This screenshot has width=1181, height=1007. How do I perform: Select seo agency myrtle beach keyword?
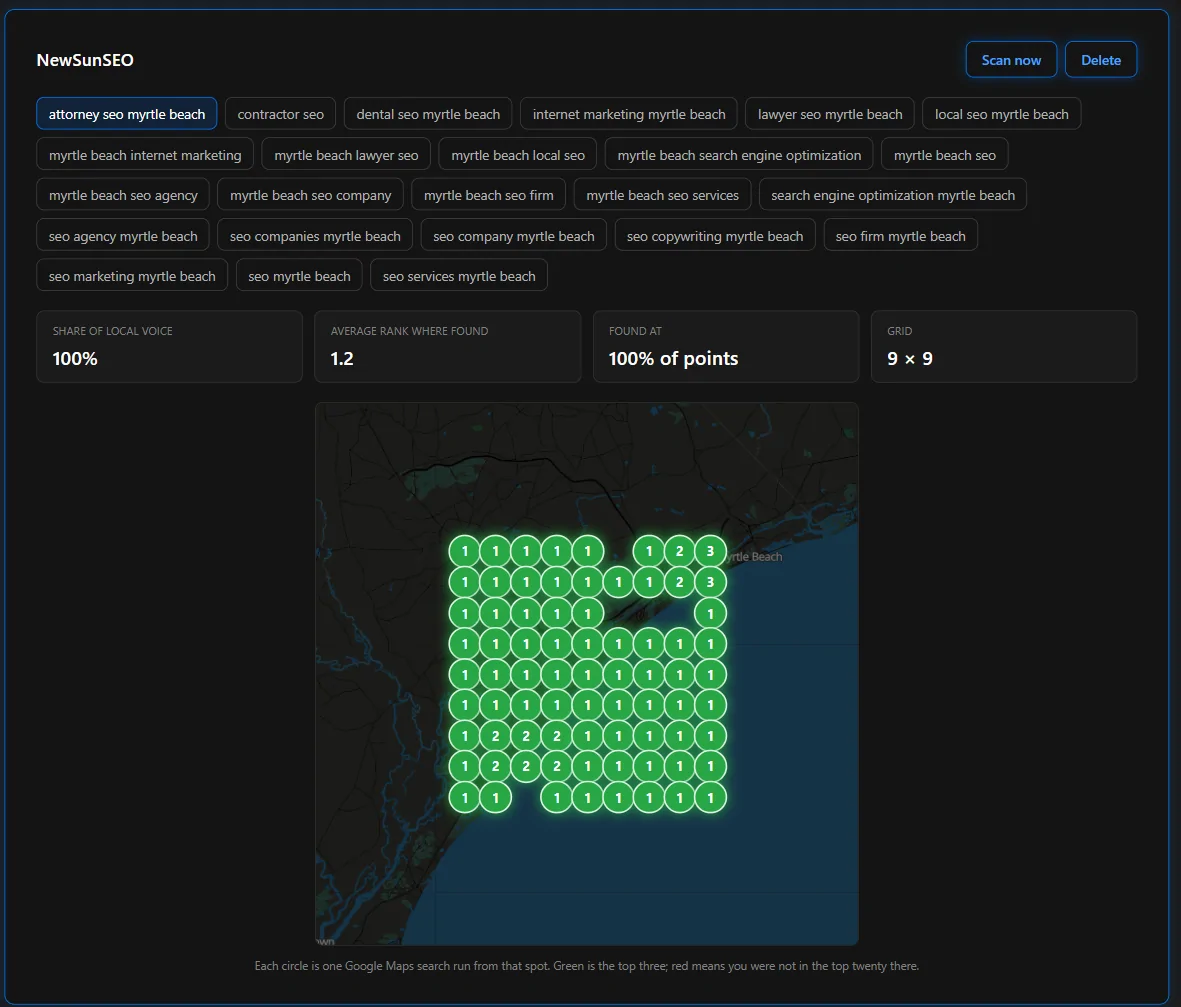coord(123,236)
